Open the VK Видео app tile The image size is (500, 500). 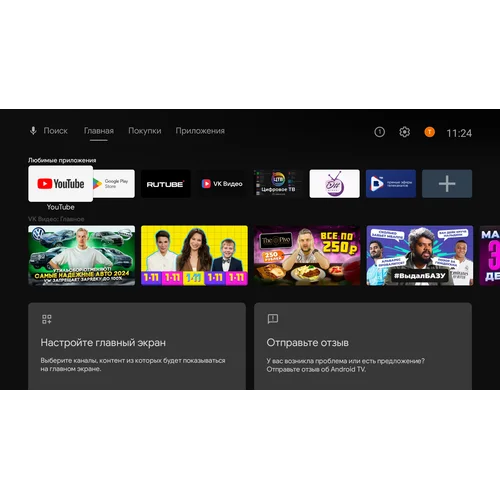pos(222,184)
